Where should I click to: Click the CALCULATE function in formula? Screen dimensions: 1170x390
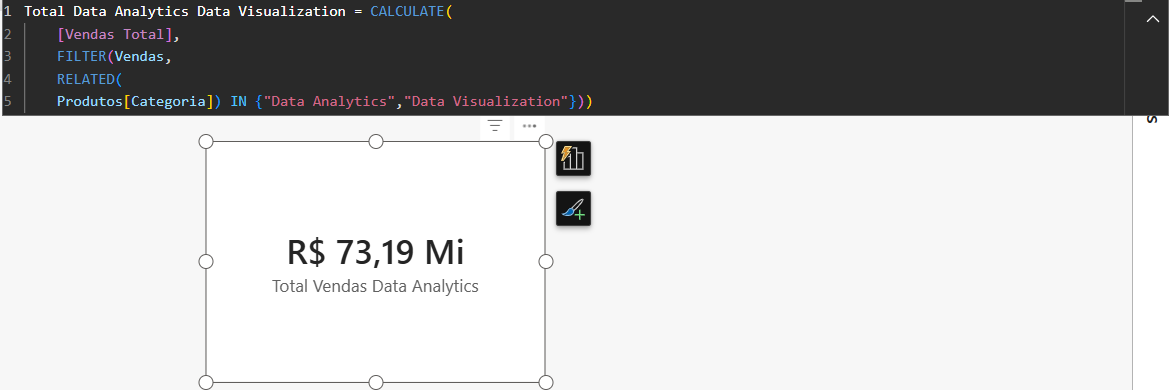point(407,12)
